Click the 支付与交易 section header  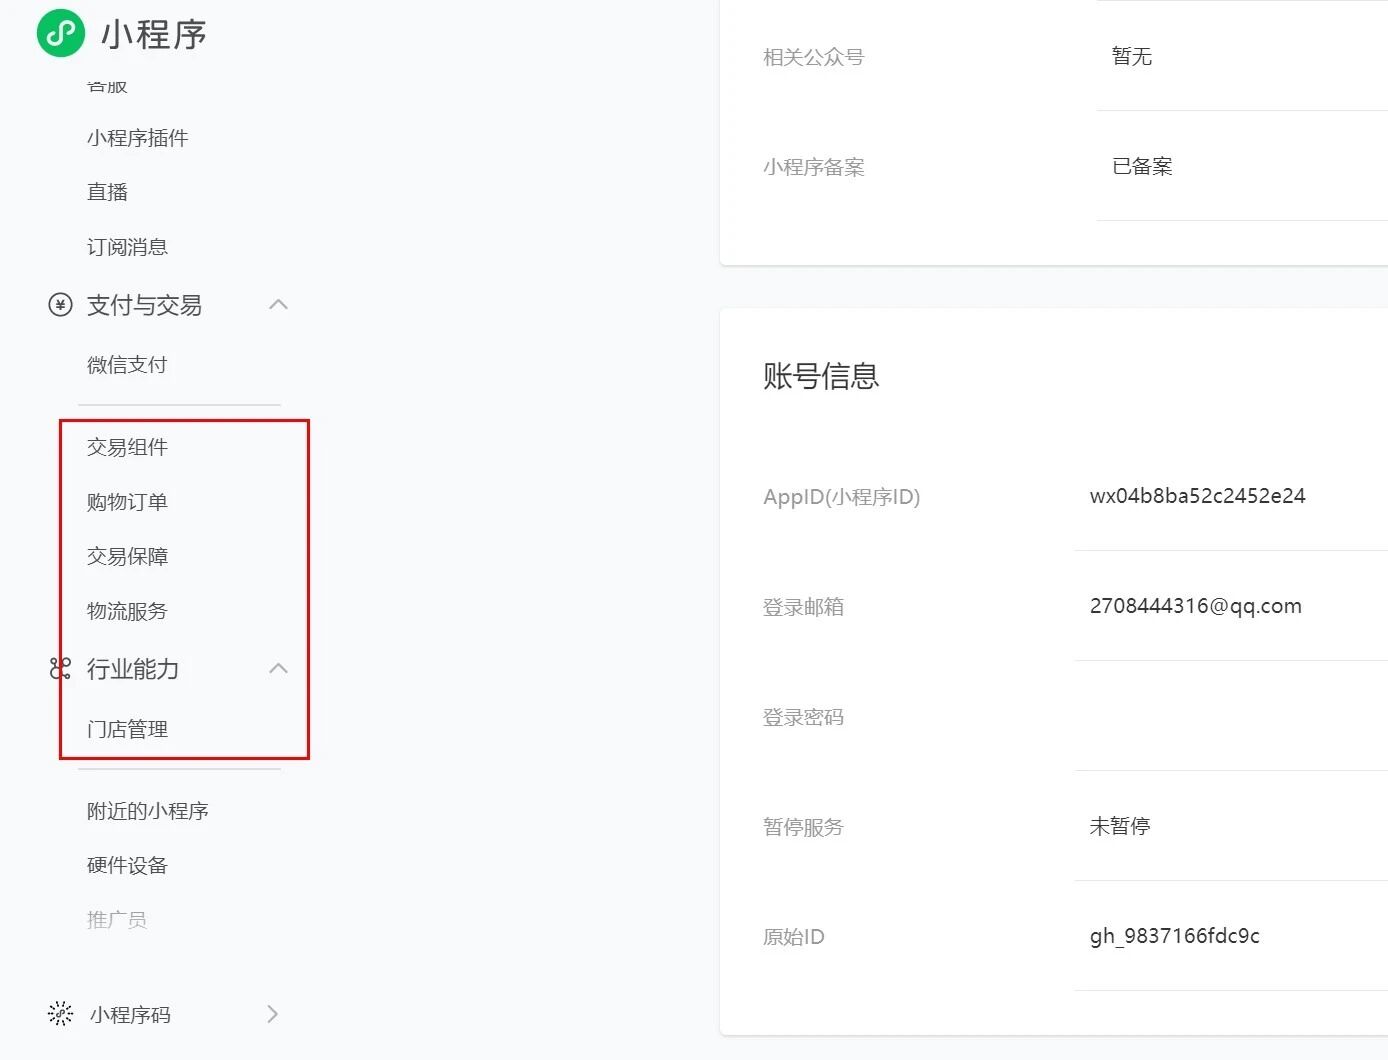[144, 305]
